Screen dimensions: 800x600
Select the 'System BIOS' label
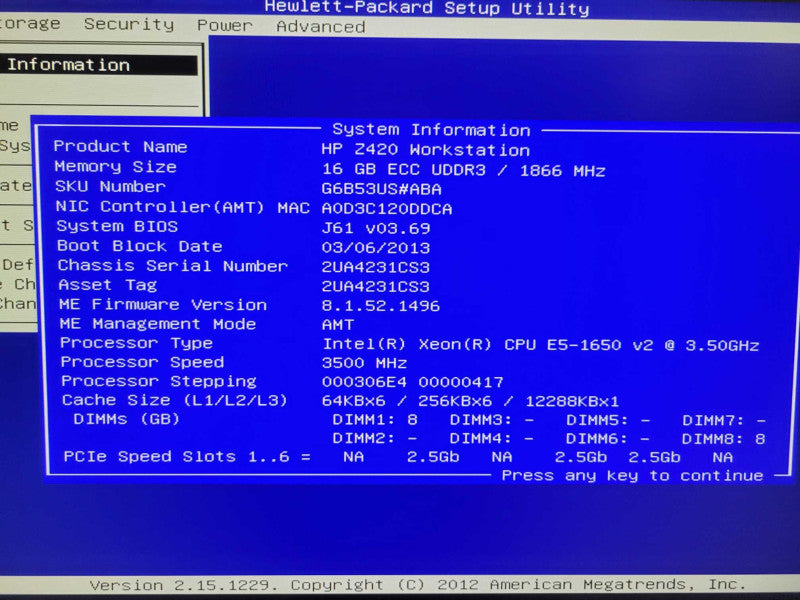click(117, 226)
